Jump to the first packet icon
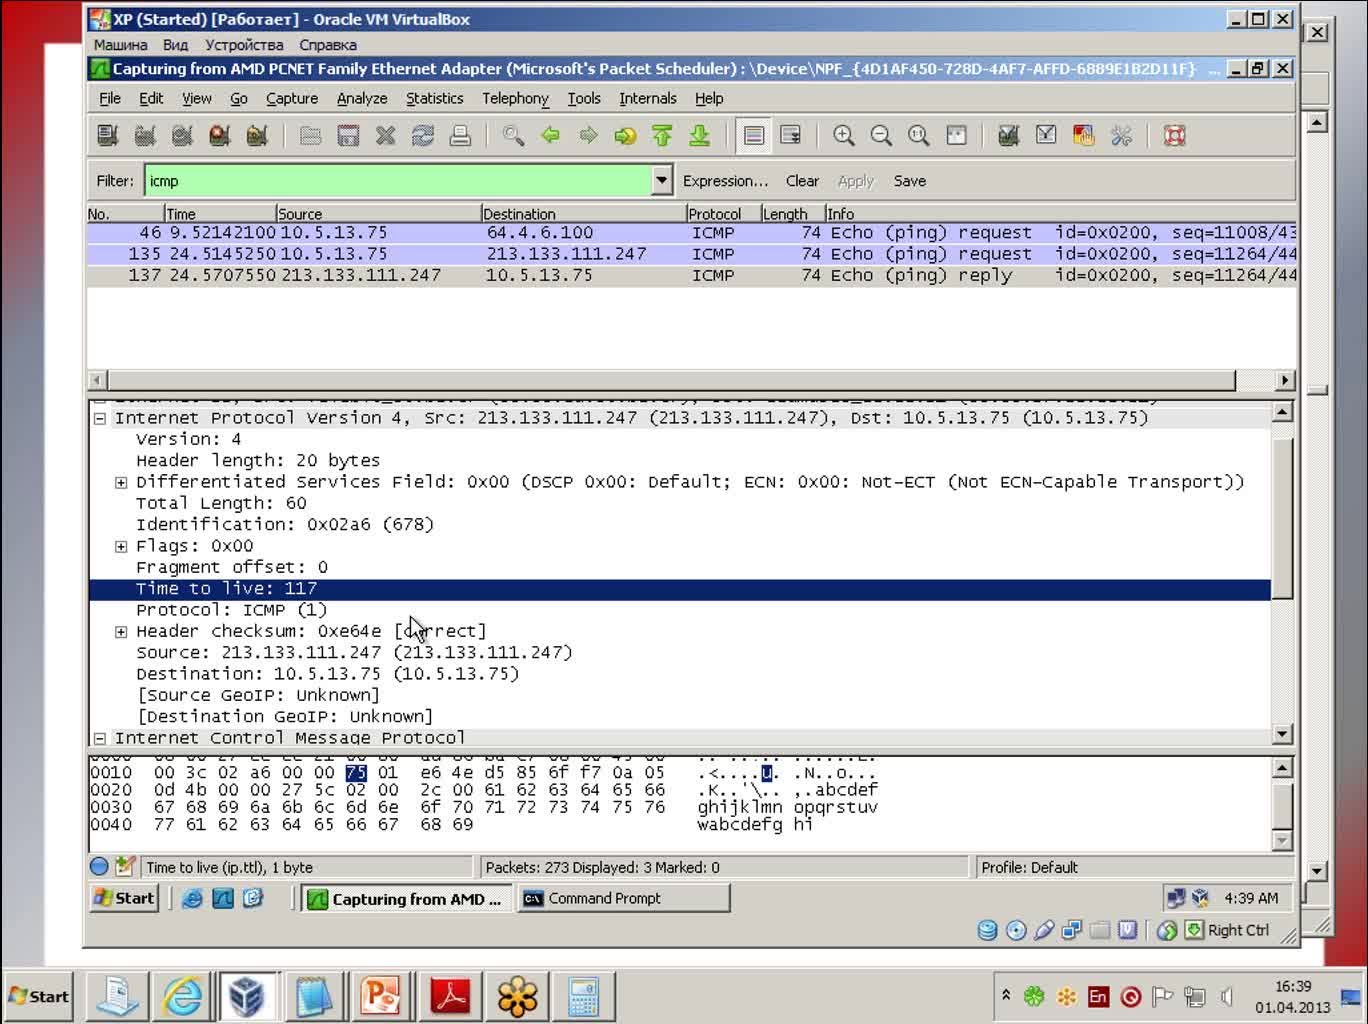 [x=662, y=136]
